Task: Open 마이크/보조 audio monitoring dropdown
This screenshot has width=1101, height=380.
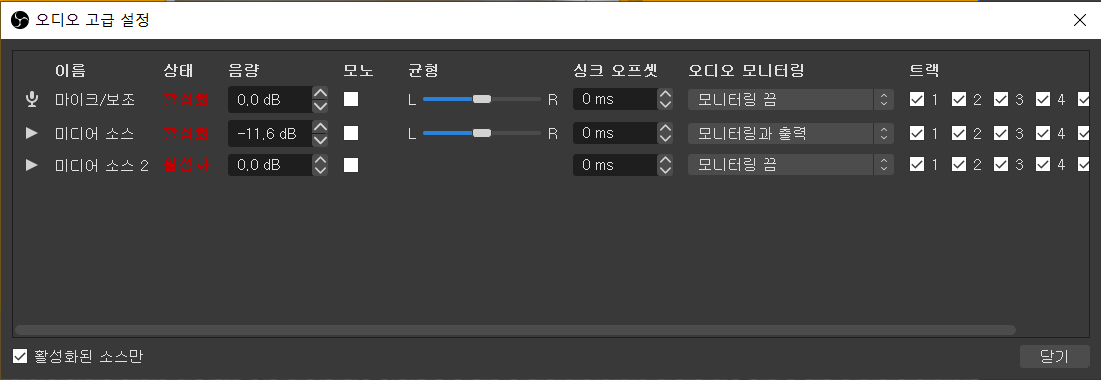Action: tap(791, 100)
